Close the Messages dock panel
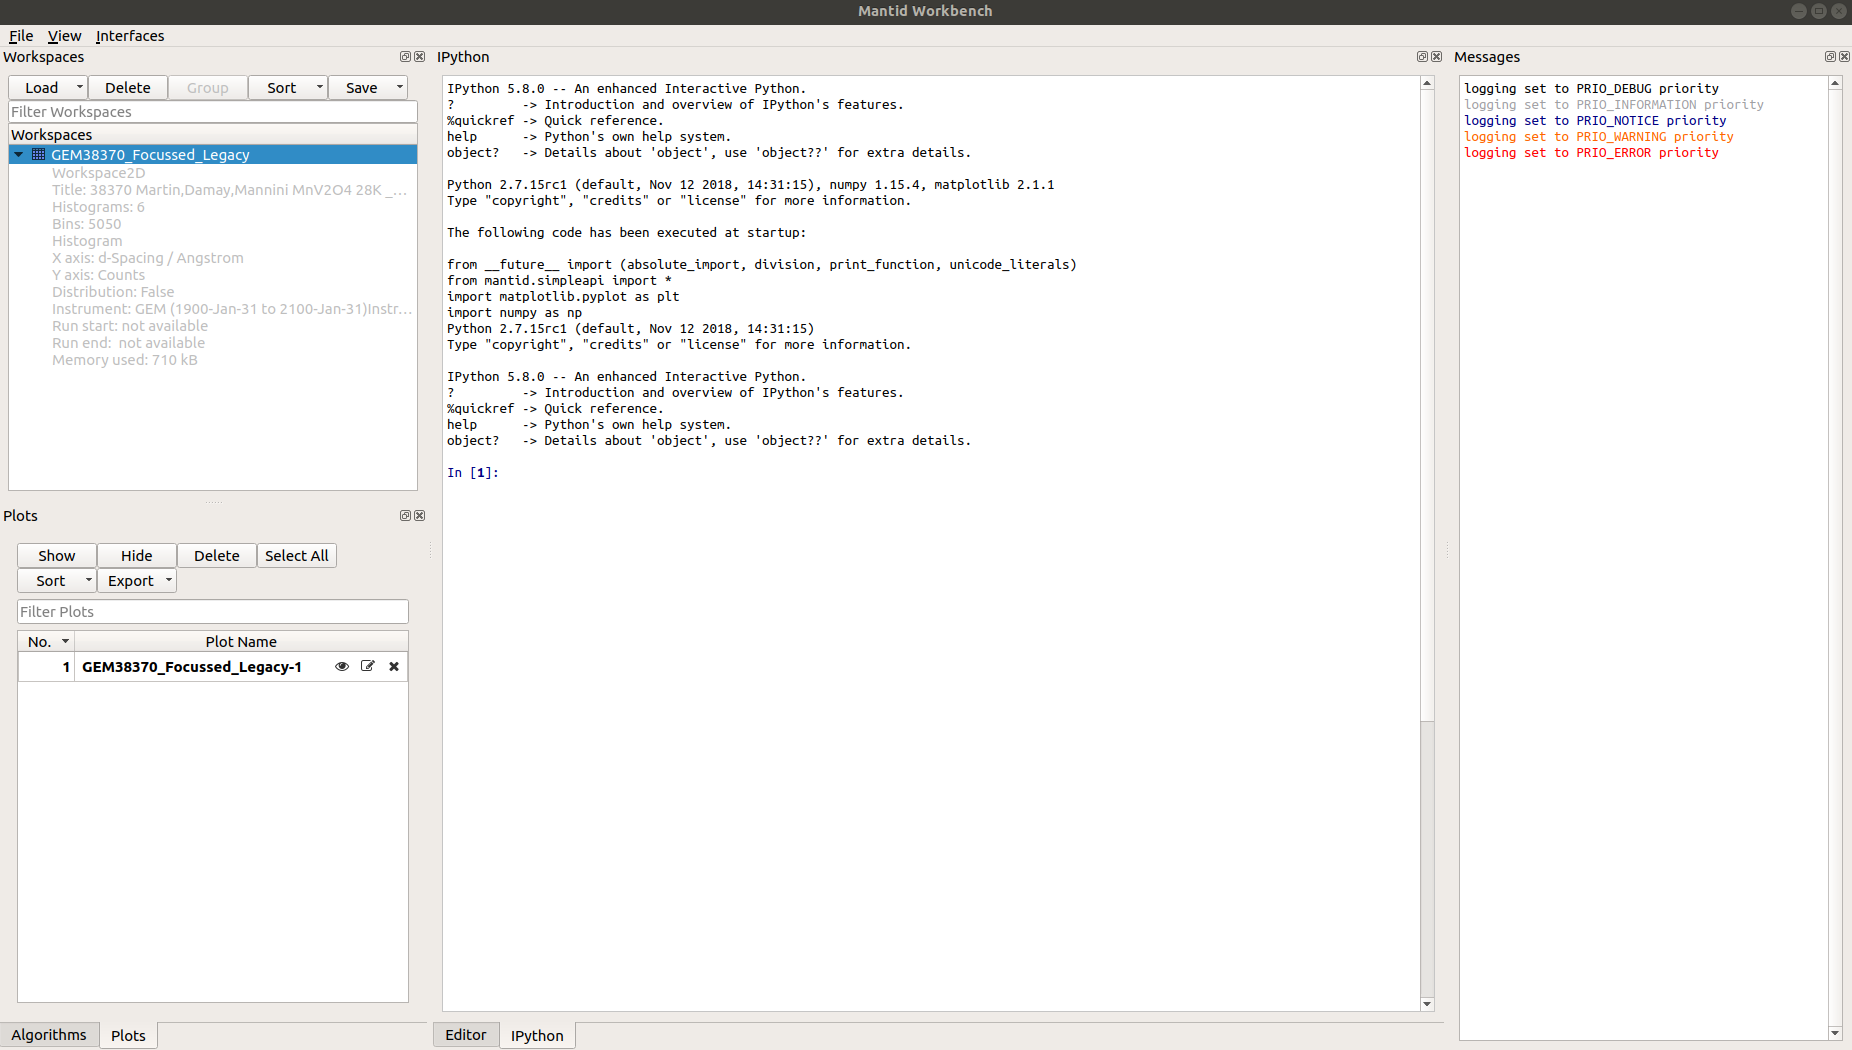This screenshot has width=1852, height=1050. pos(1845,57)
